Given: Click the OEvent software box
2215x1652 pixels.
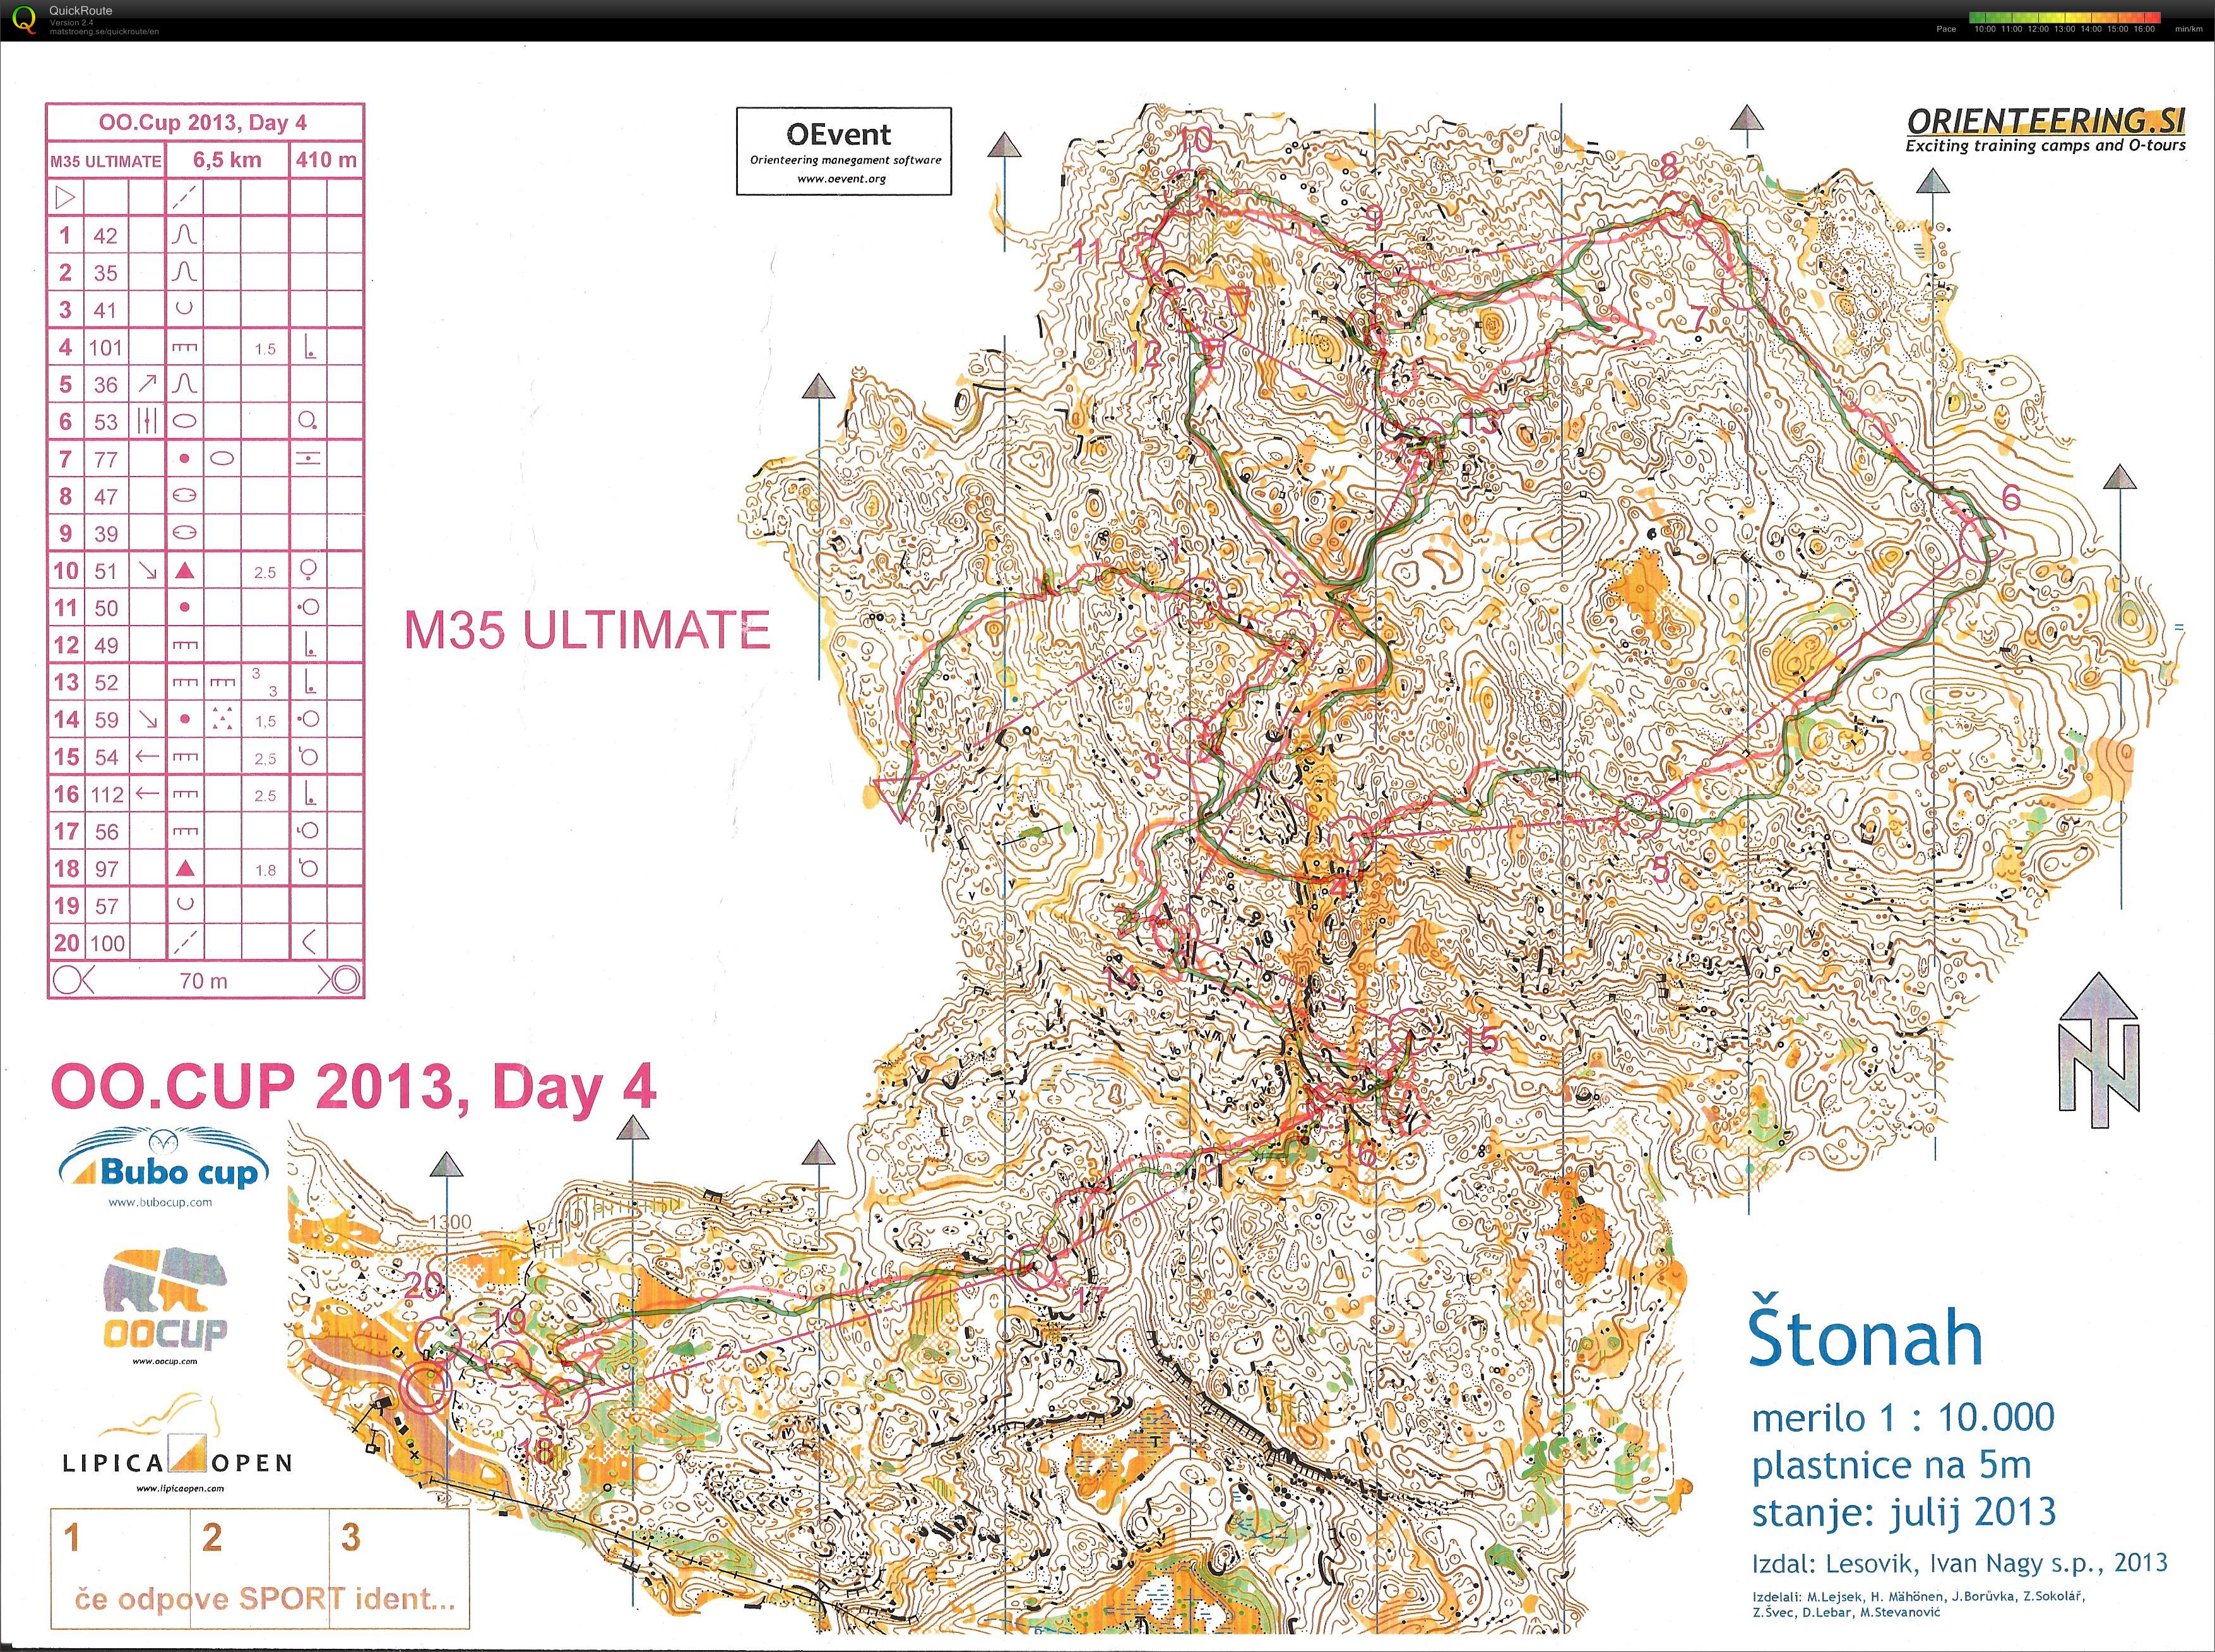Looking at the screenshot, I should click(x=843, y=151).
